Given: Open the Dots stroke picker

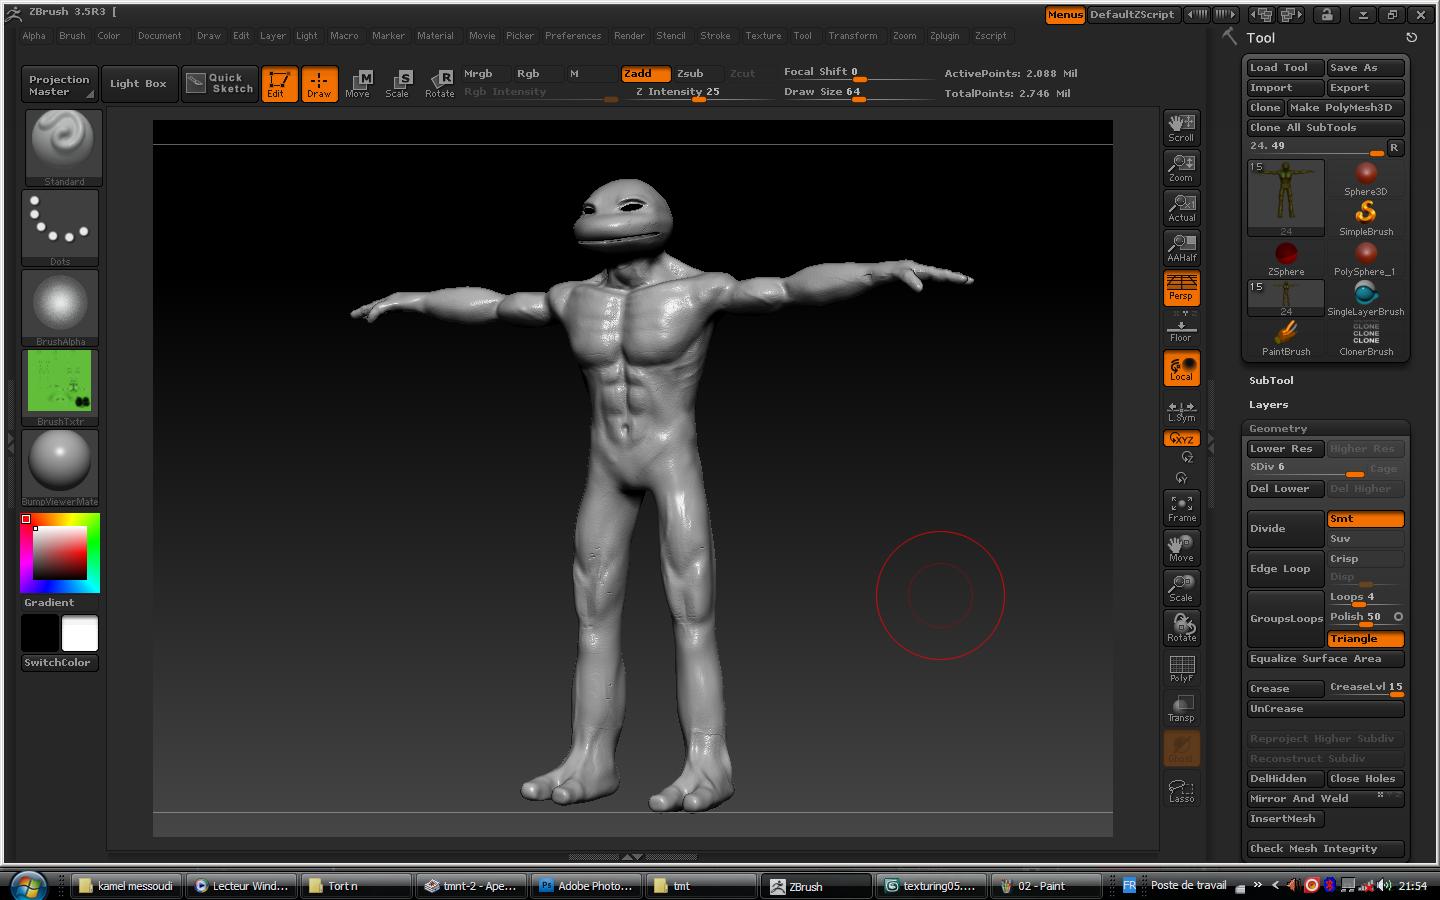Looking at the screenshot, I should [60, 228].
